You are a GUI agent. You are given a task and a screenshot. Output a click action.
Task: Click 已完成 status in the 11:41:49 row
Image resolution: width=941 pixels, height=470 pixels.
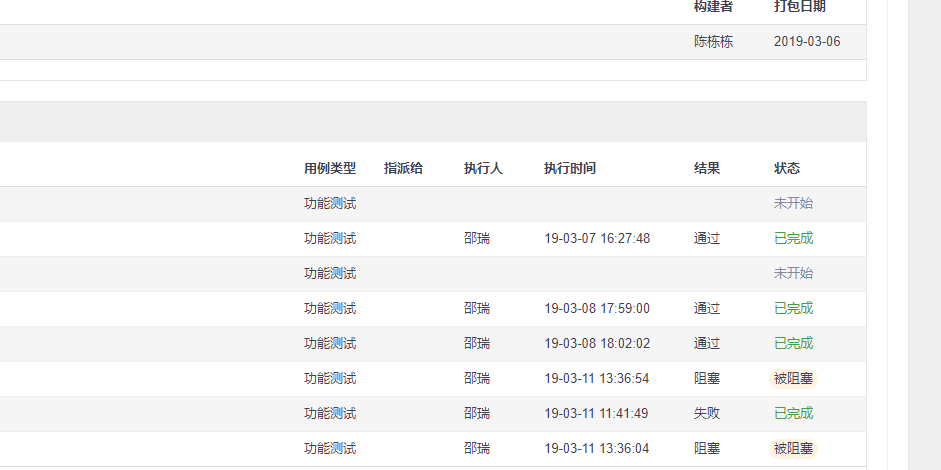[793, 413]
